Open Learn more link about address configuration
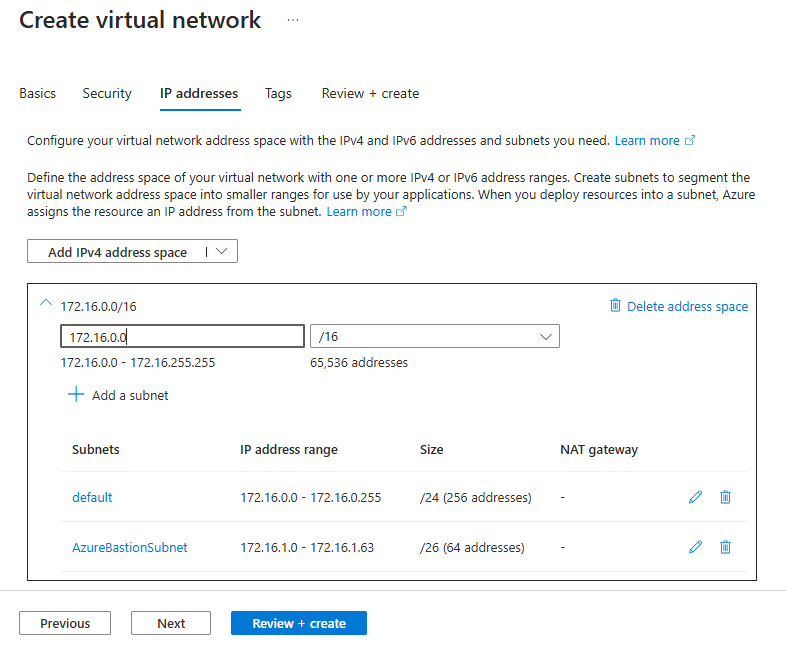This screenshot has width=786, height=656. point(647,140)
